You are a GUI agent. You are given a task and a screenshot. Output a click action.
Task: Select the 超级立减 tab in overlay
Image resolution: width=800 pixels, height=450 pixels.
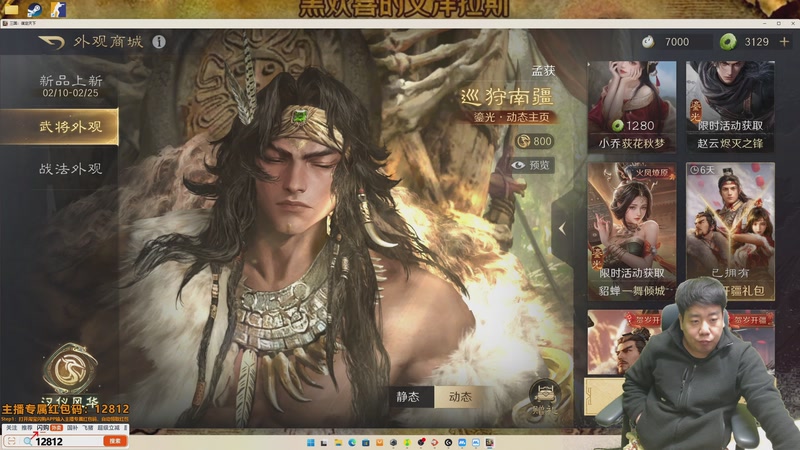coord(108,428)
